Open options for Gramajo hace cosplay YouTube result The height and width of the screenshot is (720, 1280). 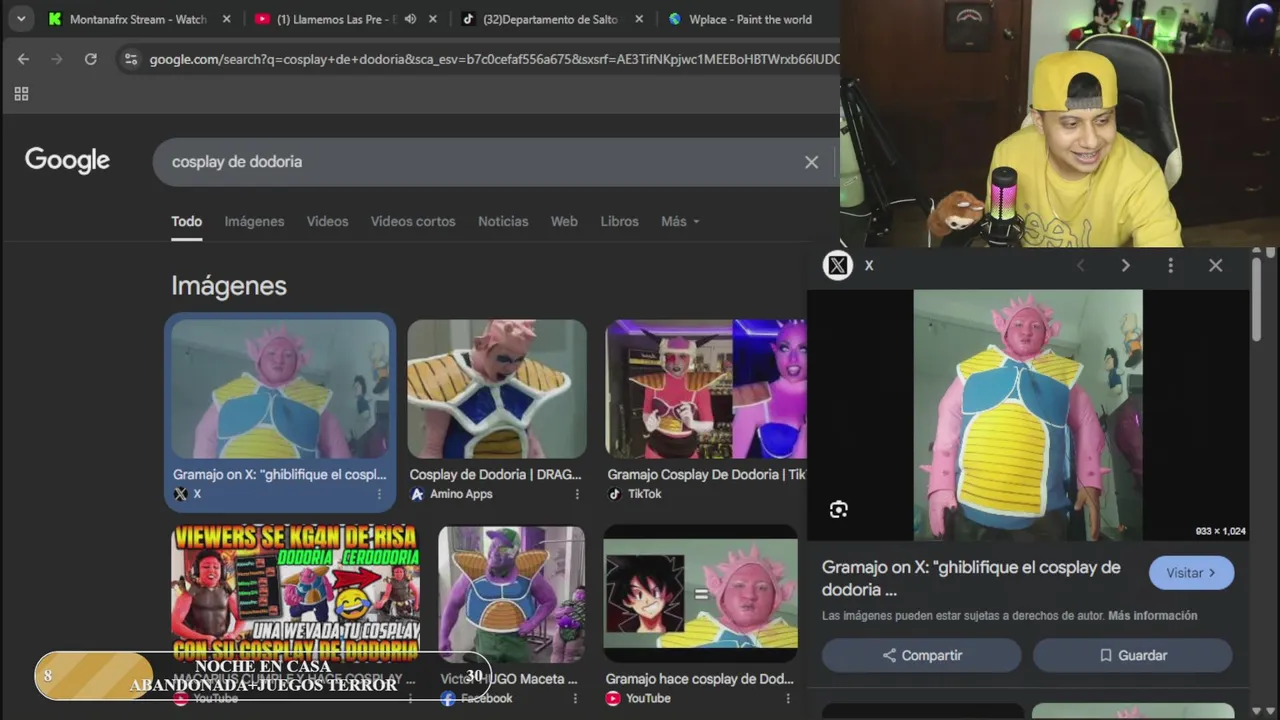787,698
